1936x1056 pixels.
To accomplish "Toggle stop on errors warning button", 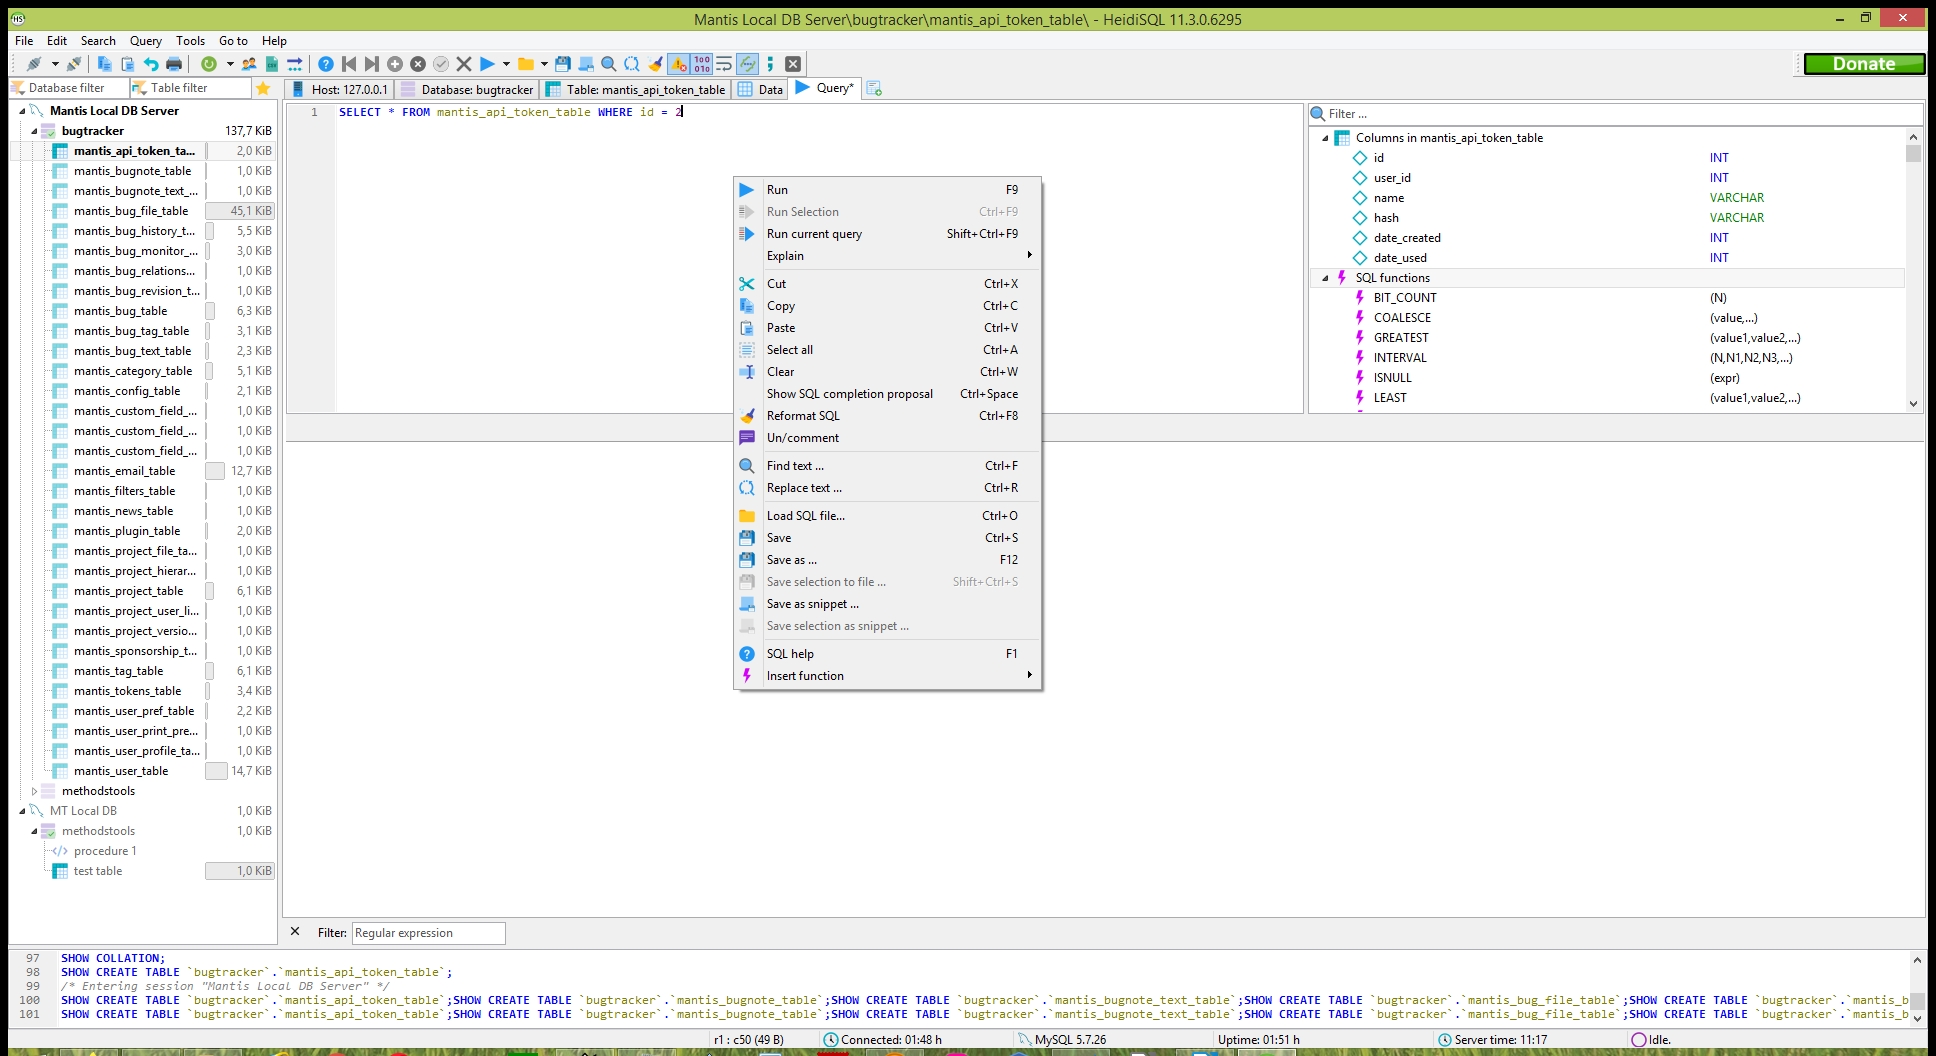I will (679, 64).
